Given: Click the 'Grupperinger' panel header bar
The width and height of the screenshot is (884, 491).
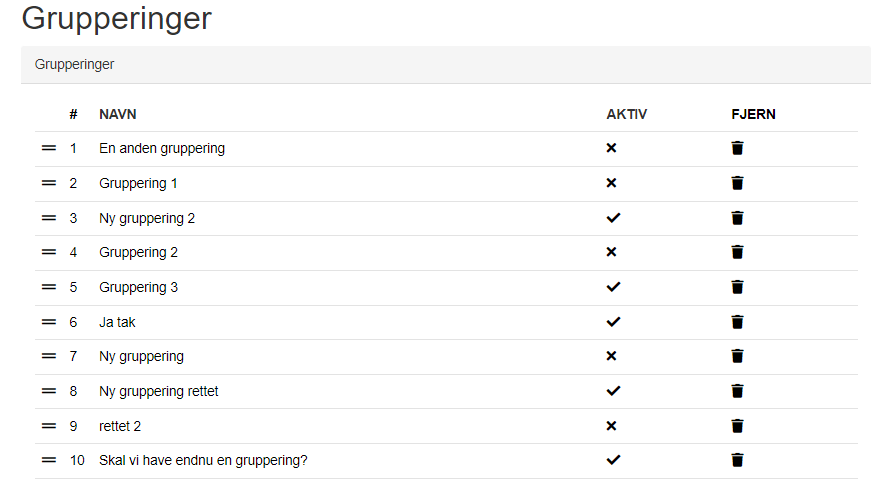Looking at the screenshot, I should click(x=445, y=65).
